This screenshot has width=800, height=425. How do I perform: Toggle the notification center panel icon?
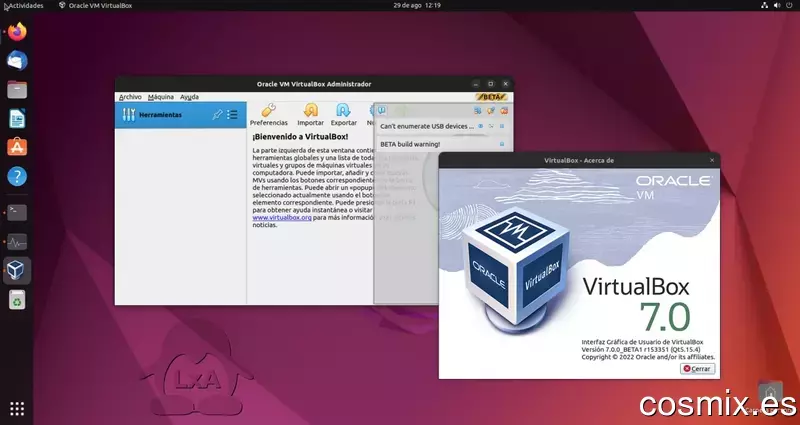tap(382, 110)
